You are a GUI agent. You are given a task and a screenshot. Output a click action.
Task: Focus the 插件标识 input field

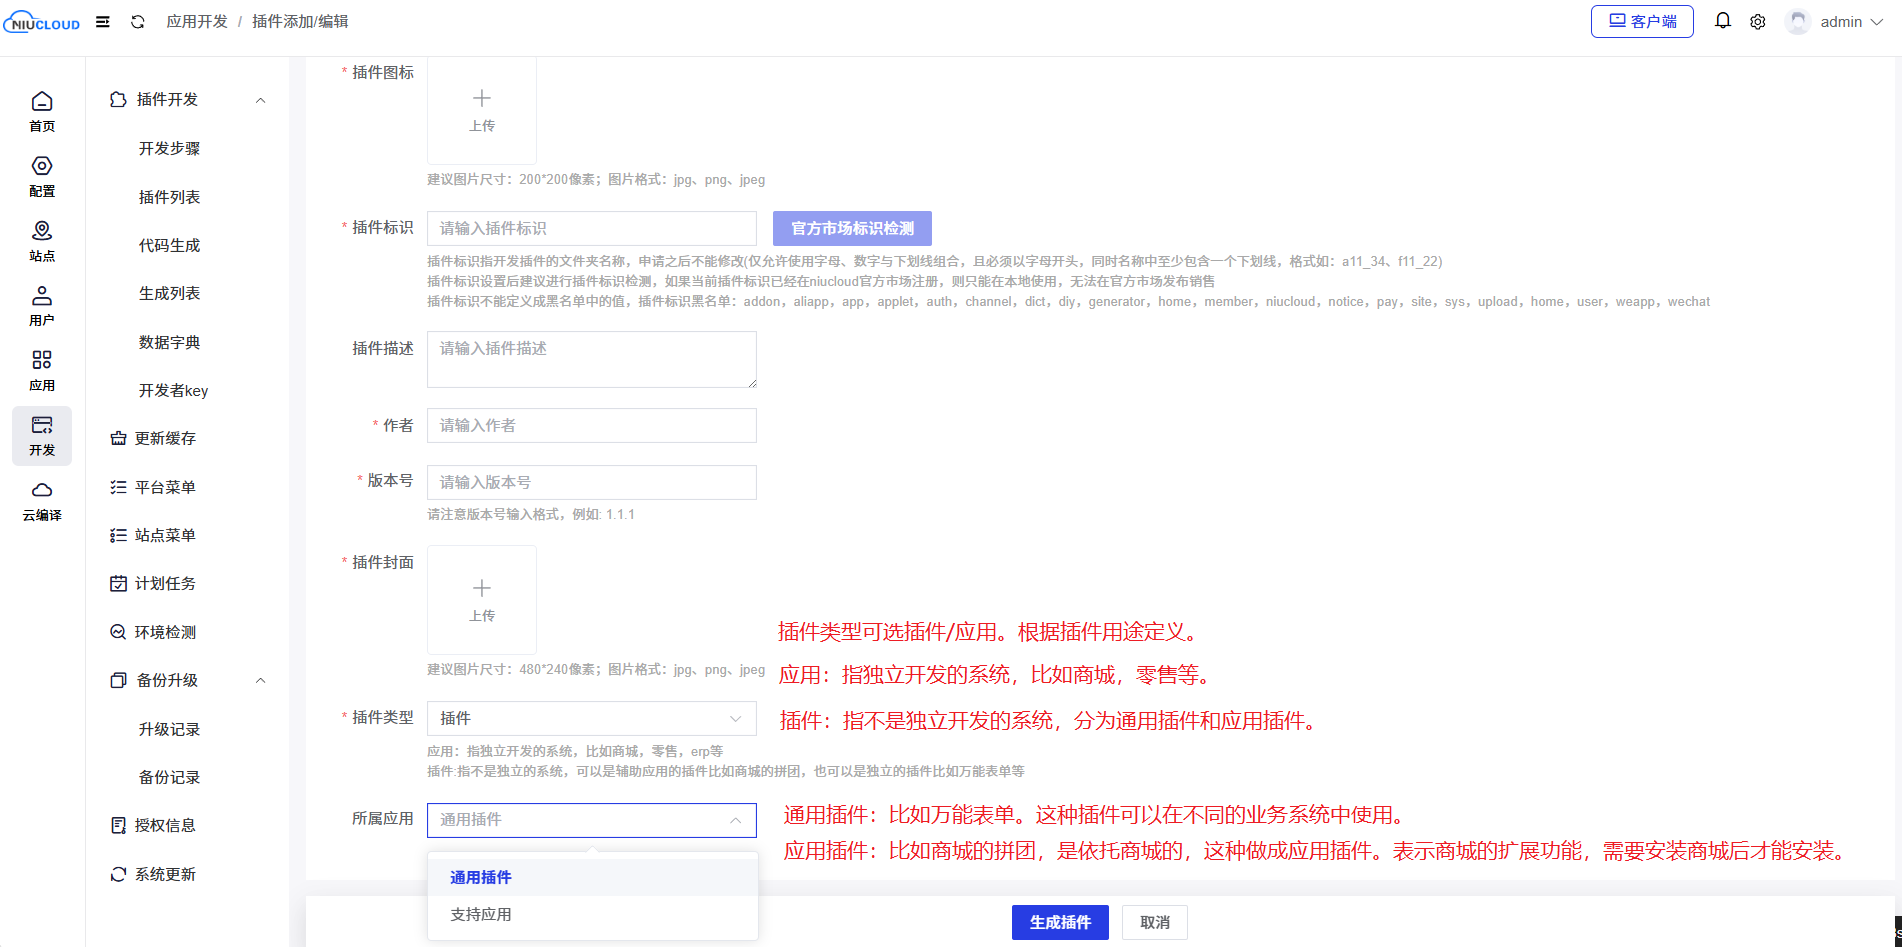(591, 228)
